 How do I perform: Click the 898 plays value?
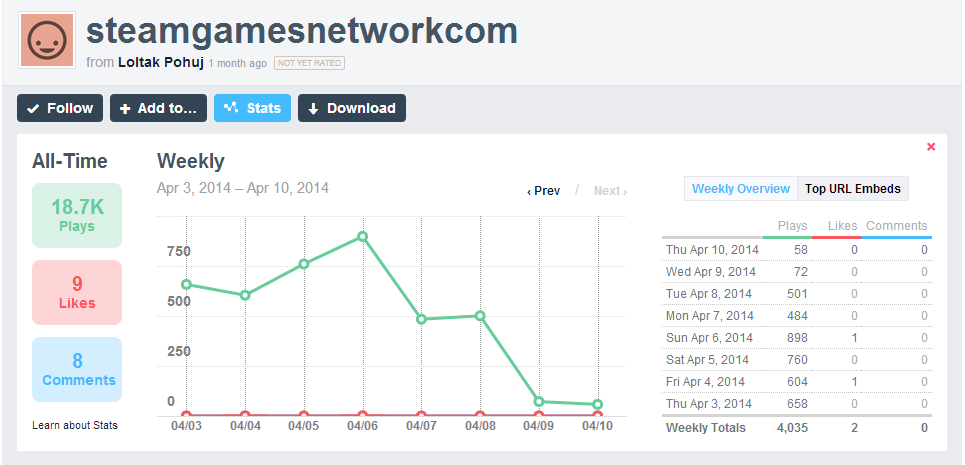797,338
